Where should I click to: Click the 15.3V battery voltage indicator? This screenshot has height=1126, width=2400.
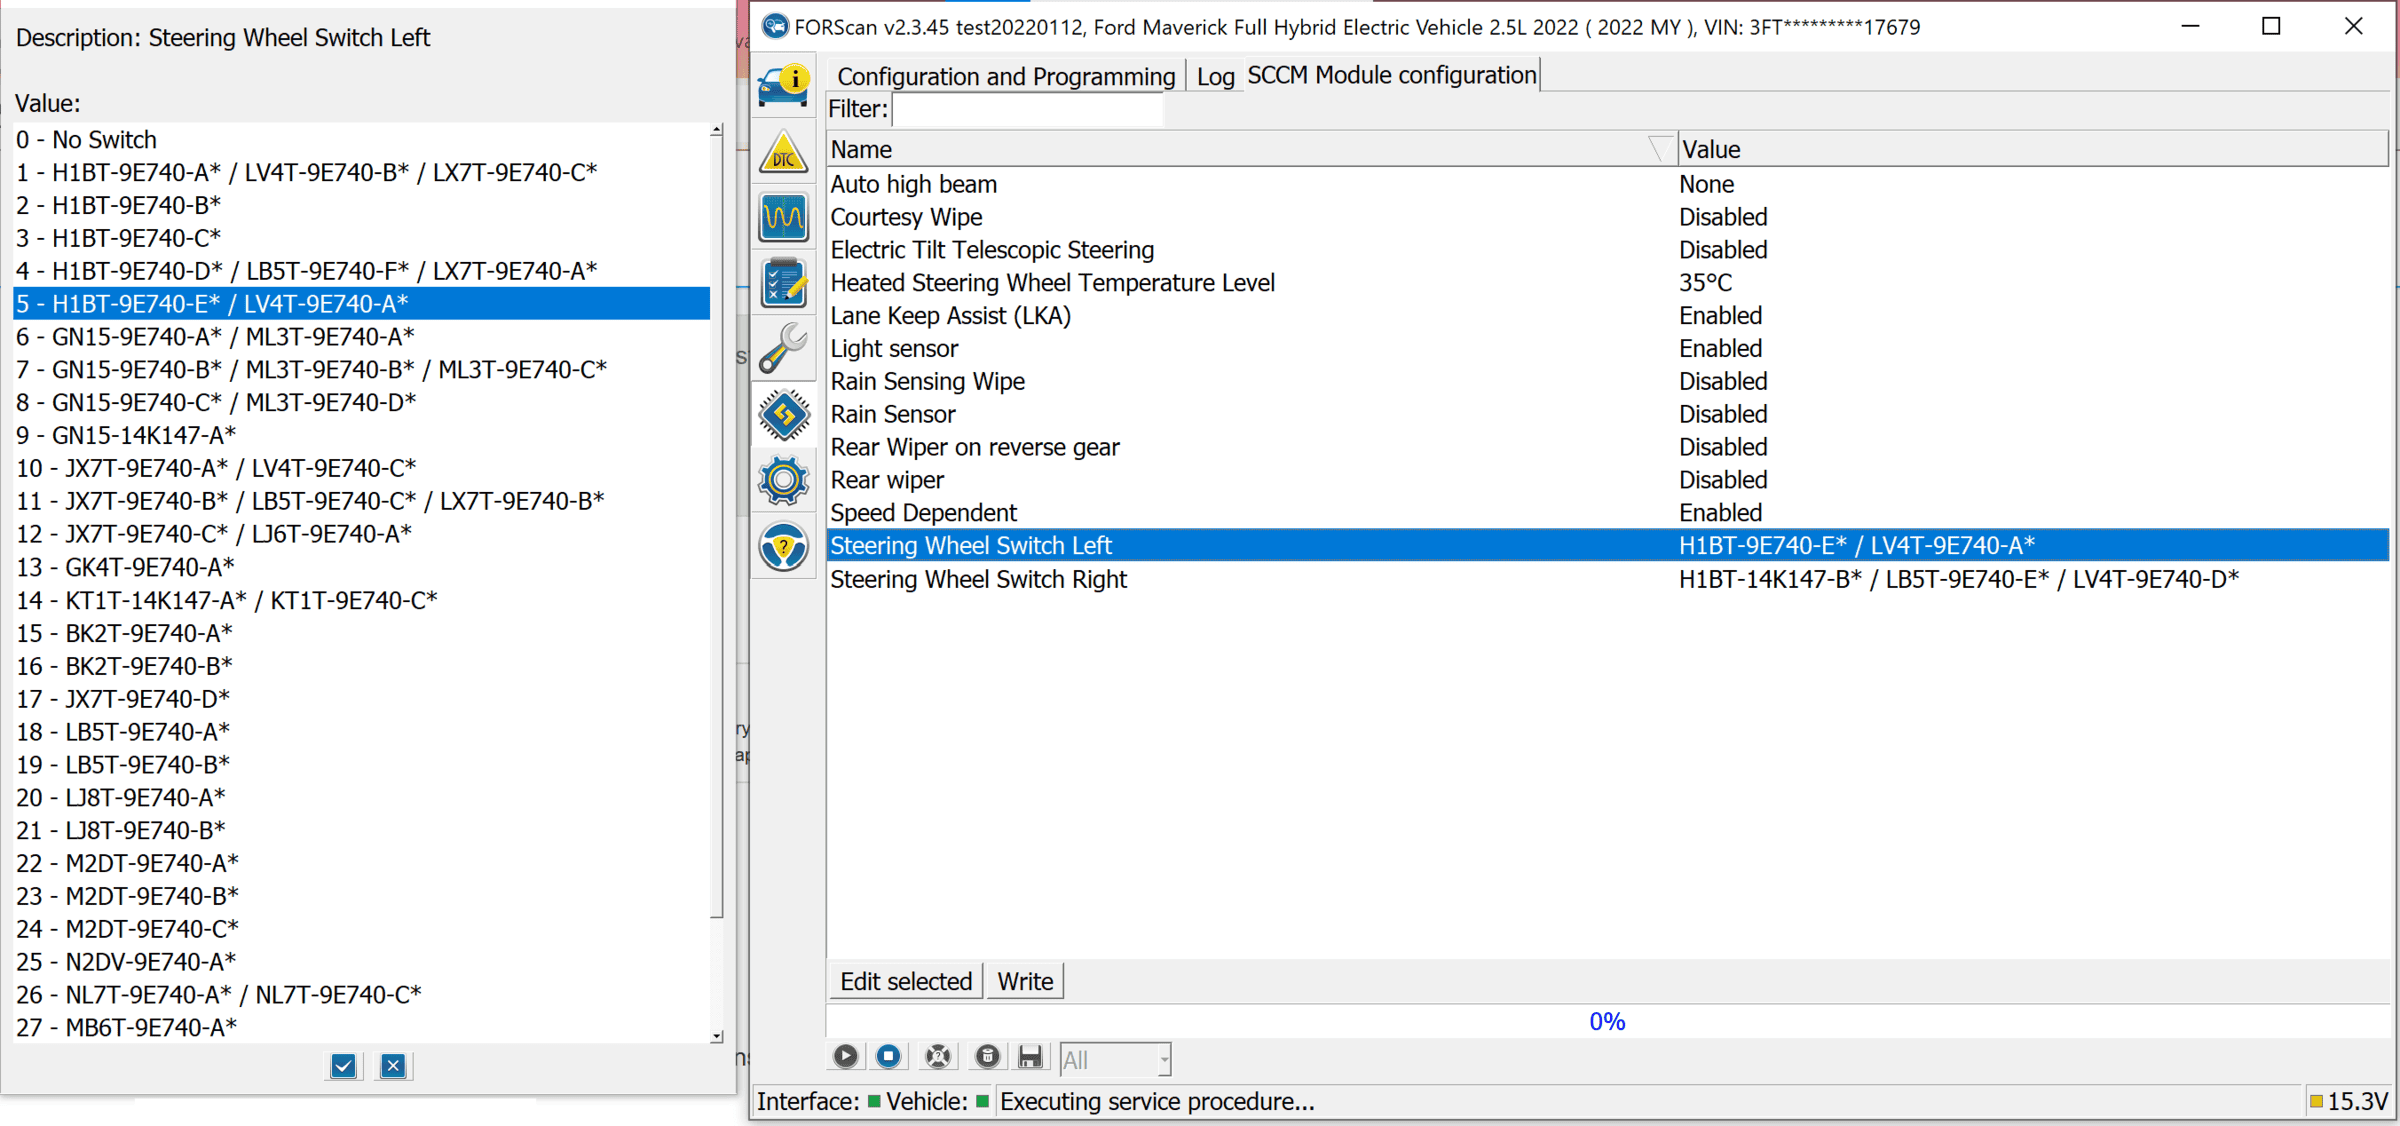(2348, 1101)
